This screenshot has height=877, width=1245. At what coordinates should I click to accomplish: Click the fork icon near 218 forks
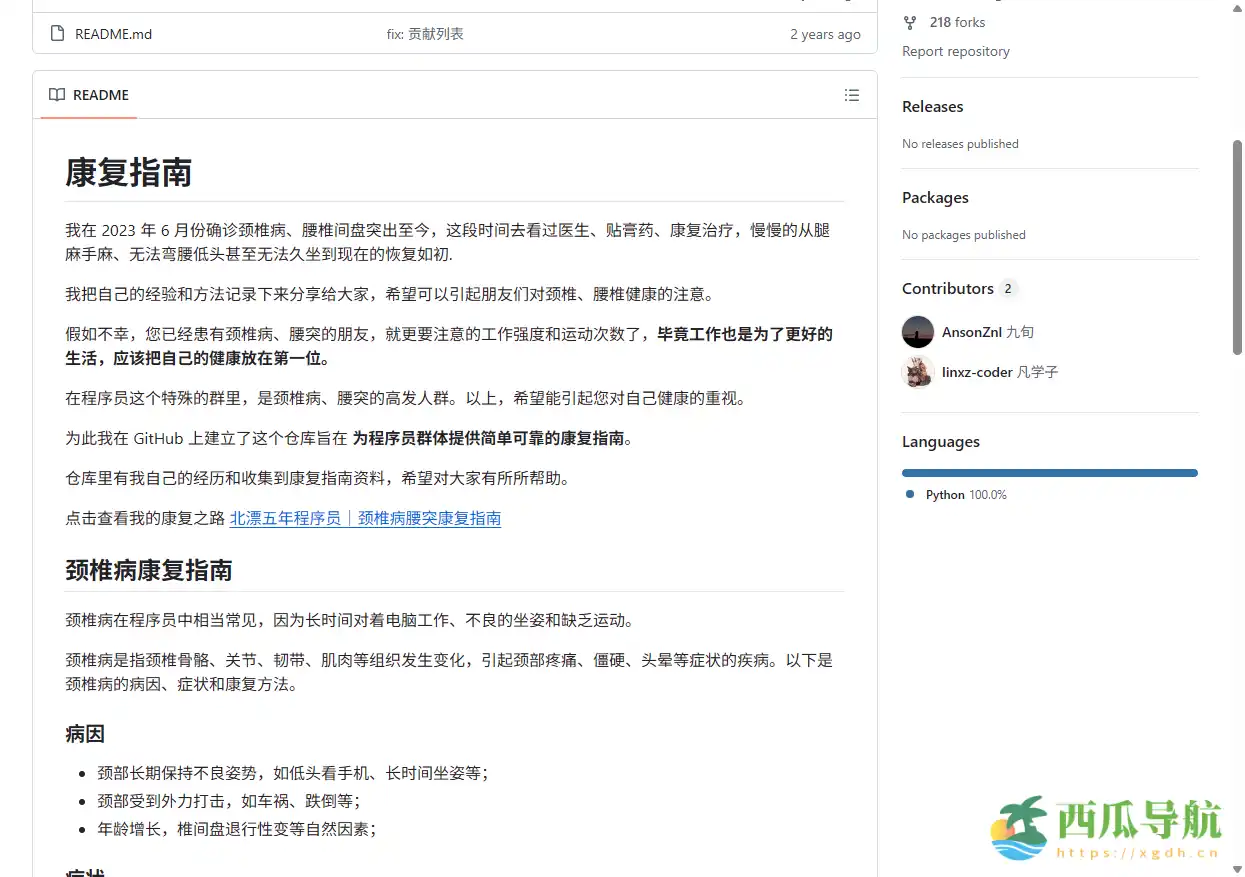click(910, 22)
